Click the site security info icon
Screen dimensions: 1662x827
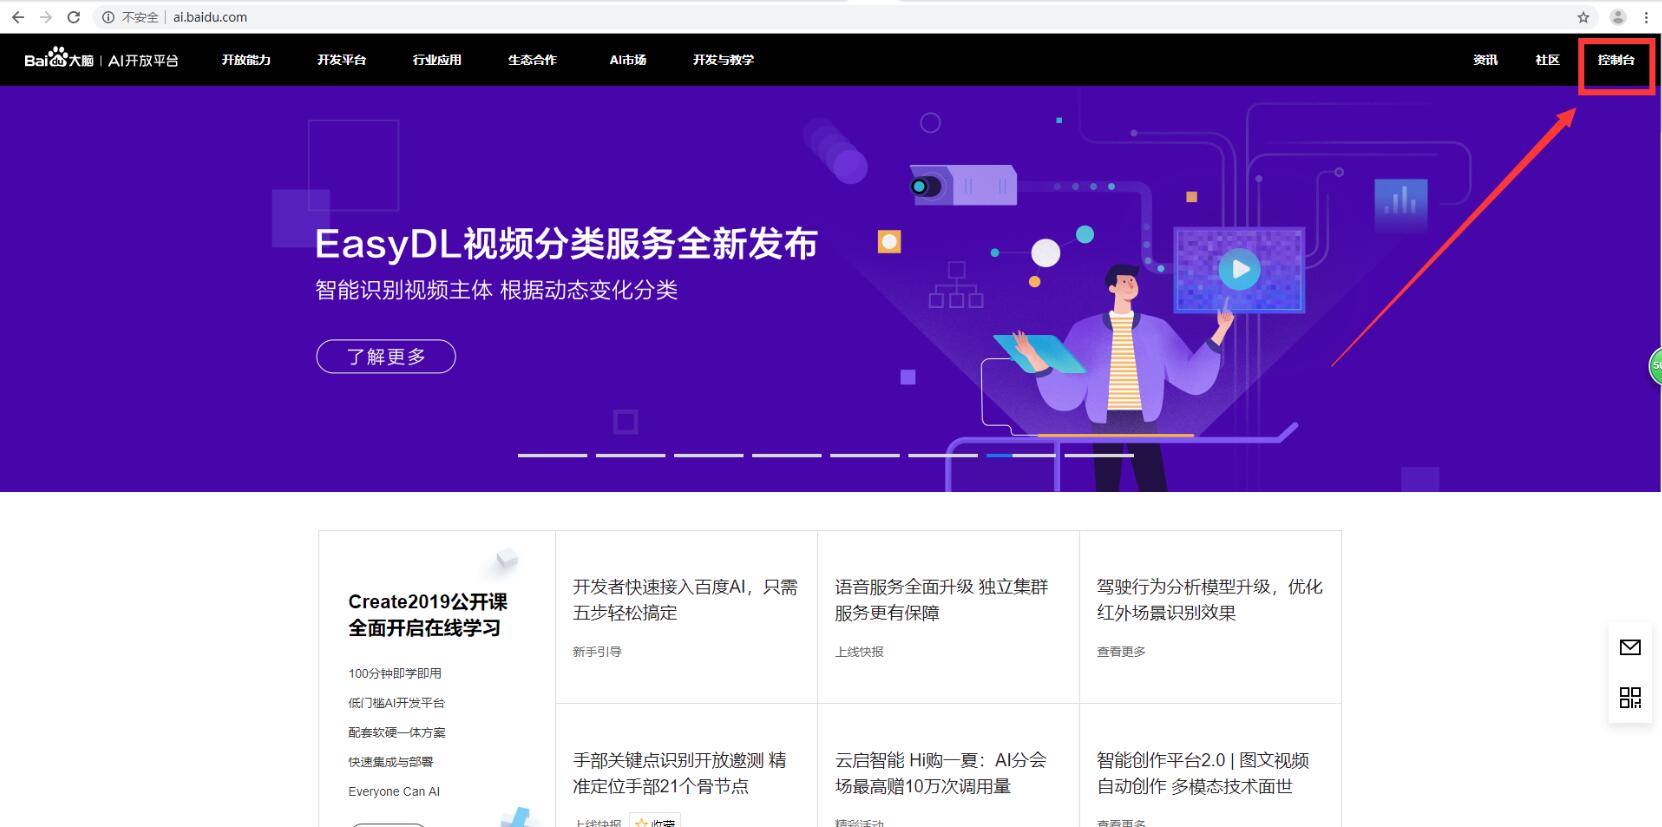[108, 17]
